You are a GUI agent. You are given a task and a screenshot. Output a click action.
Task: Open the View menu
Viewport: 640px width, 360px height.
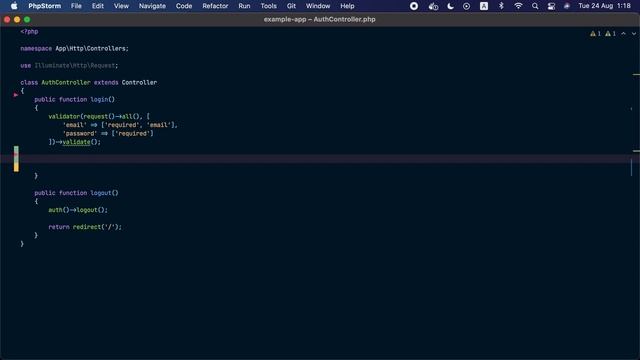(x=121, y=6)
